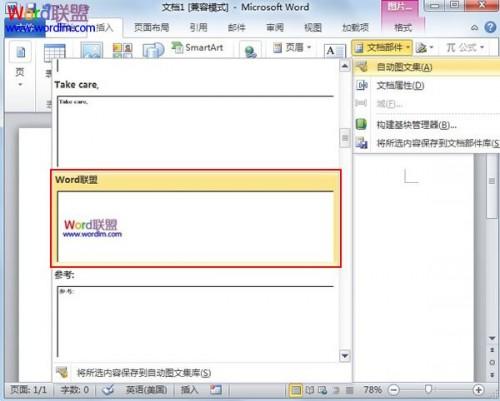The width and height of the screenshot is (500, 401).
Task: Expand the arrow under the 页 button
Action: click(x=20, y=85)
